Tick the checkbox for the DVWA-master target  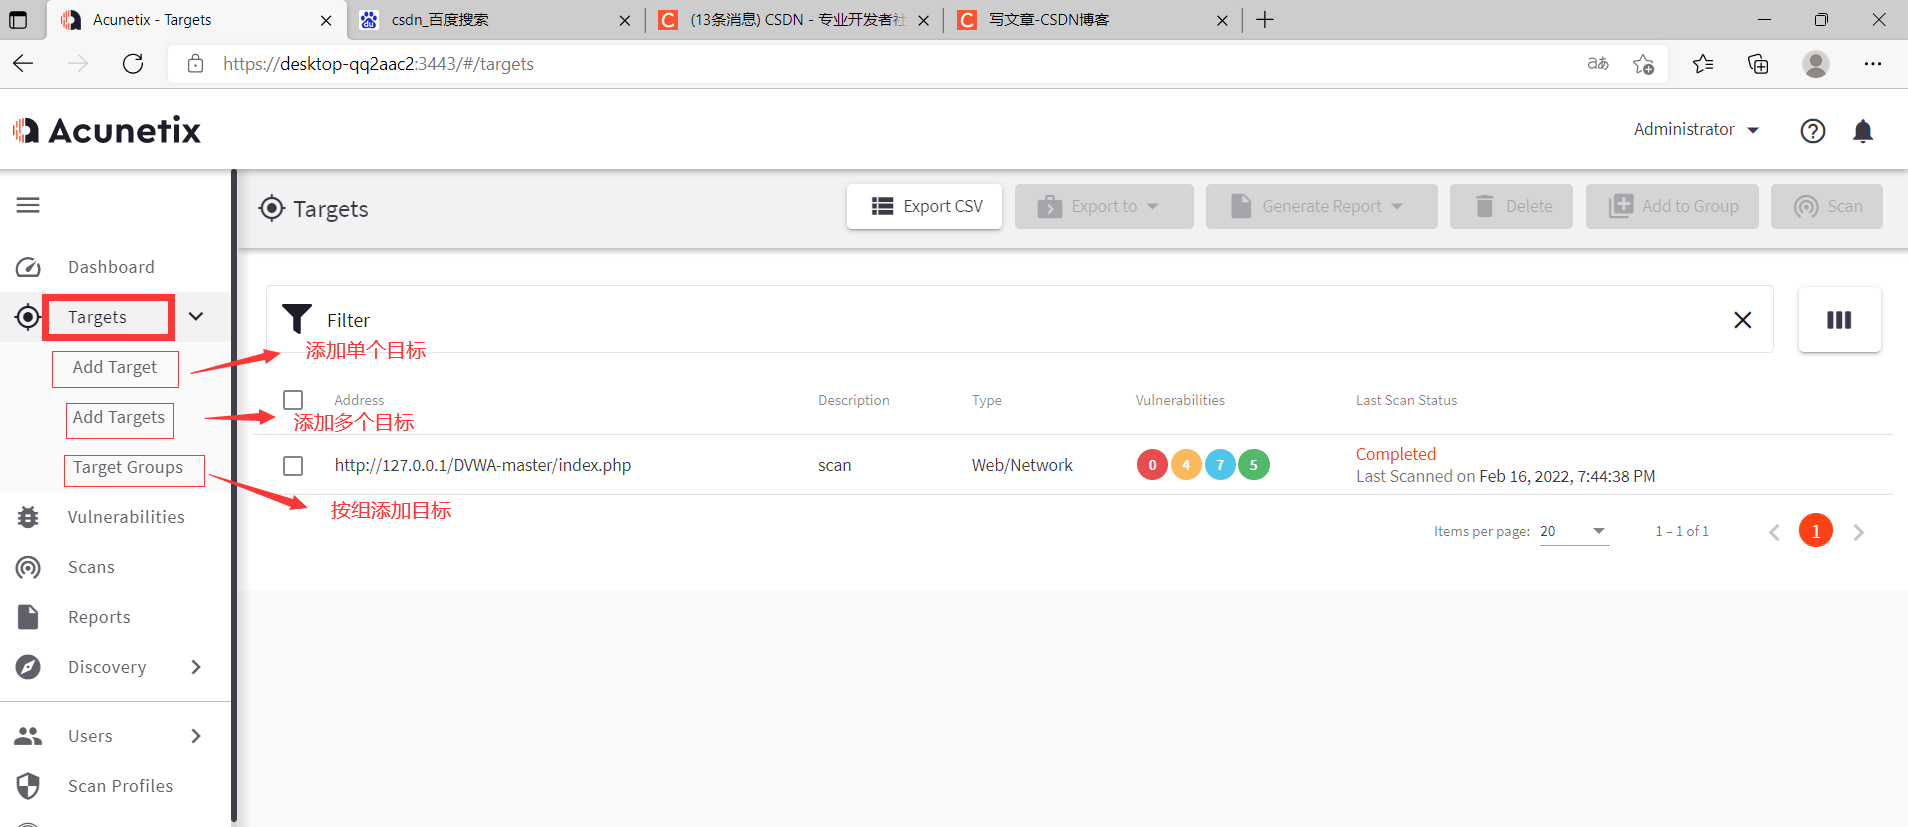[x=293, y=466]
